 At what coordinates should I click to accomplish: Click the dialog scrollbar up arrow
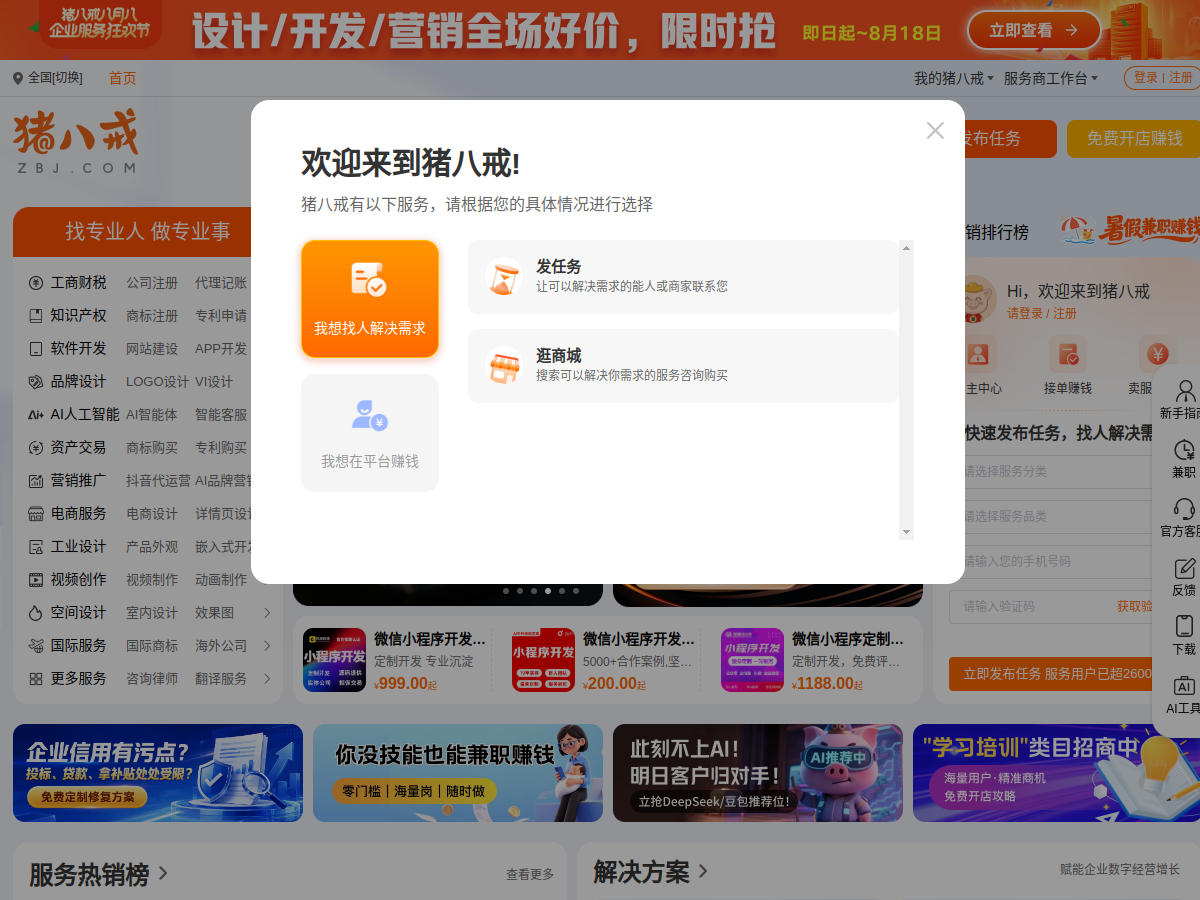906,247
